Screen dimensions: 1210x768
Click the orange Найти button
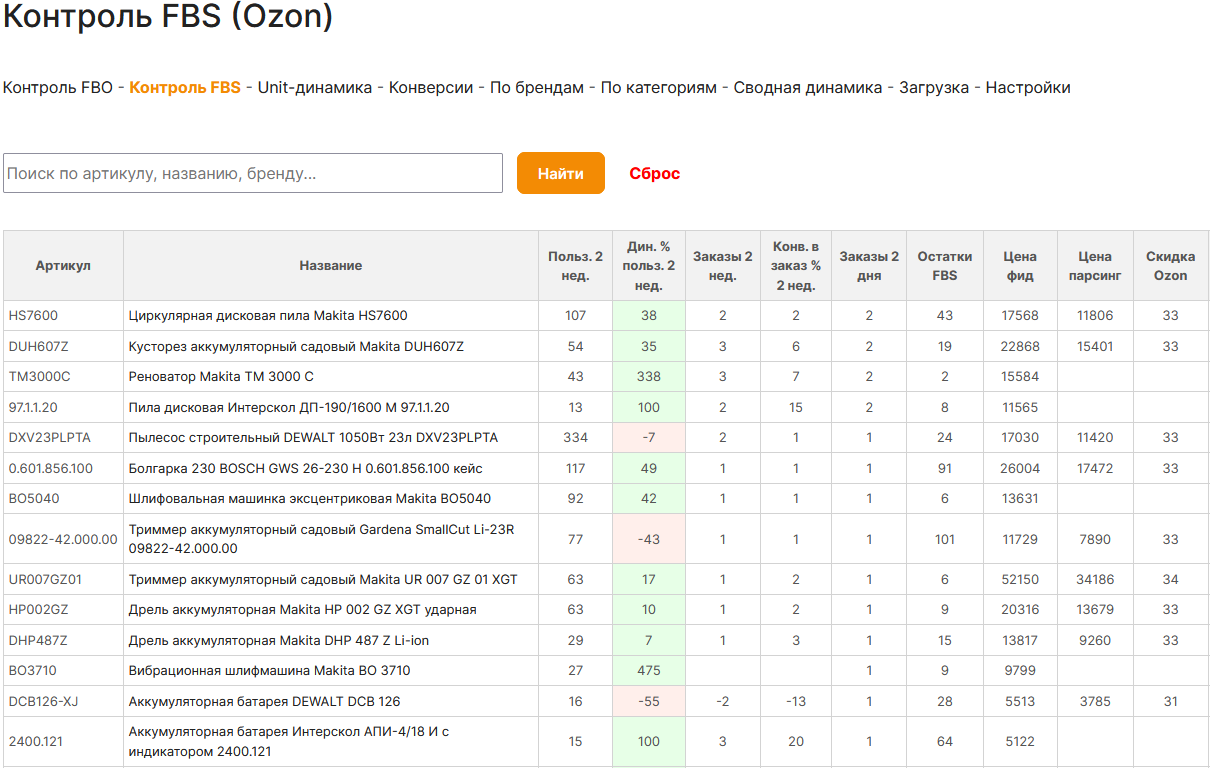point(561,173)
